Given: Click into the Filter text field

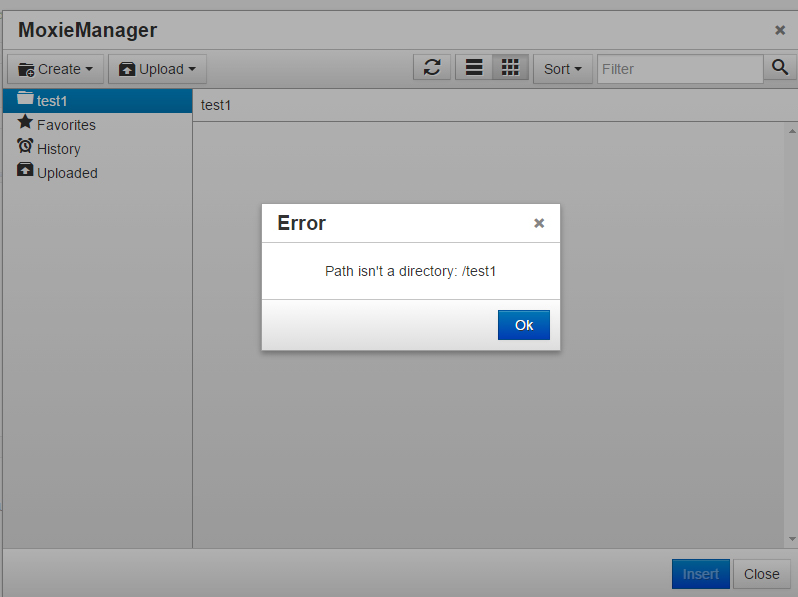Looking at the screenshot, I should pyautogui.click(x=680, y=69).
